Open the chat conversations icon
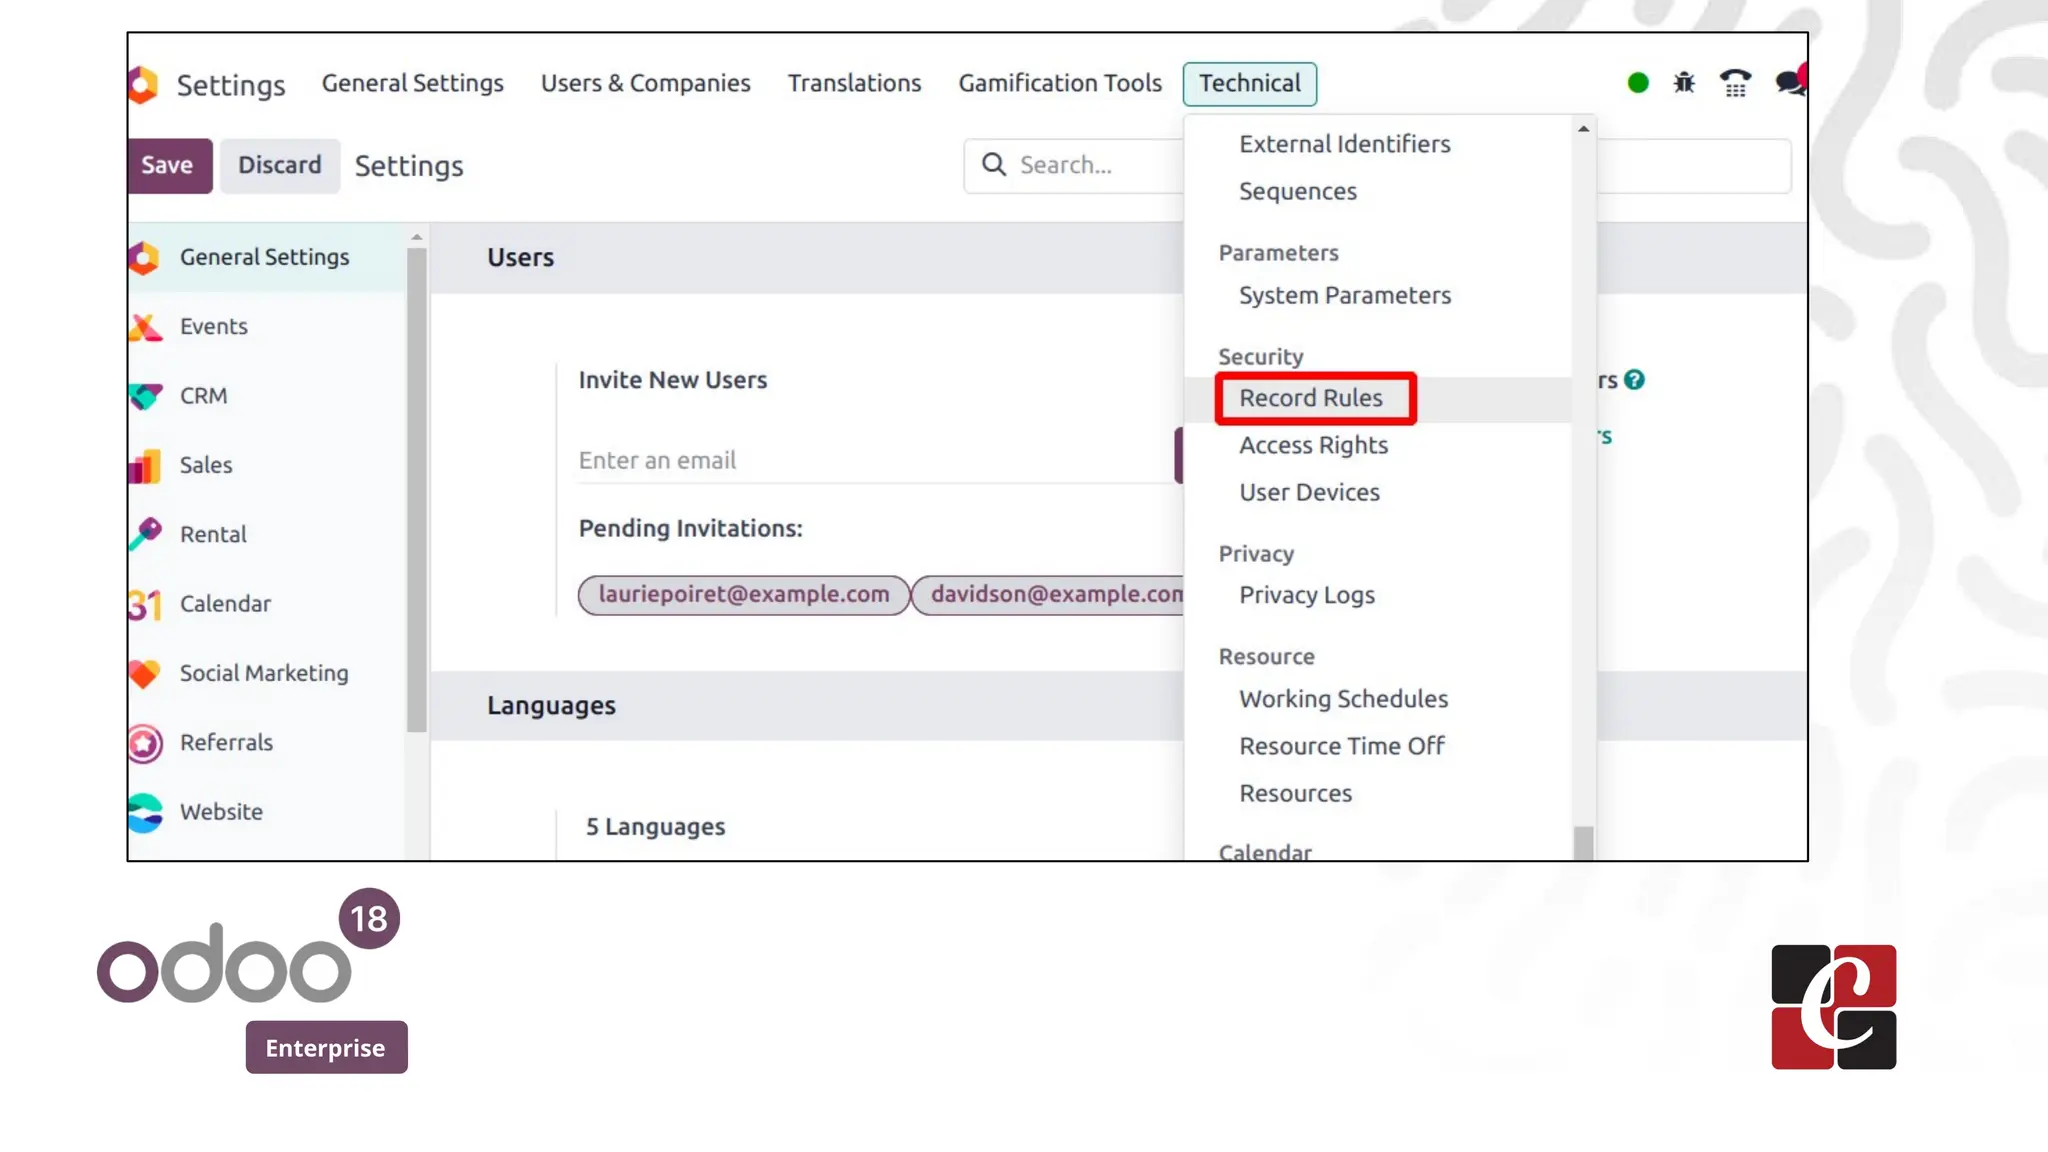Image resolution: width=2048 pixels, height=1152 pixels. point(1789,83)
